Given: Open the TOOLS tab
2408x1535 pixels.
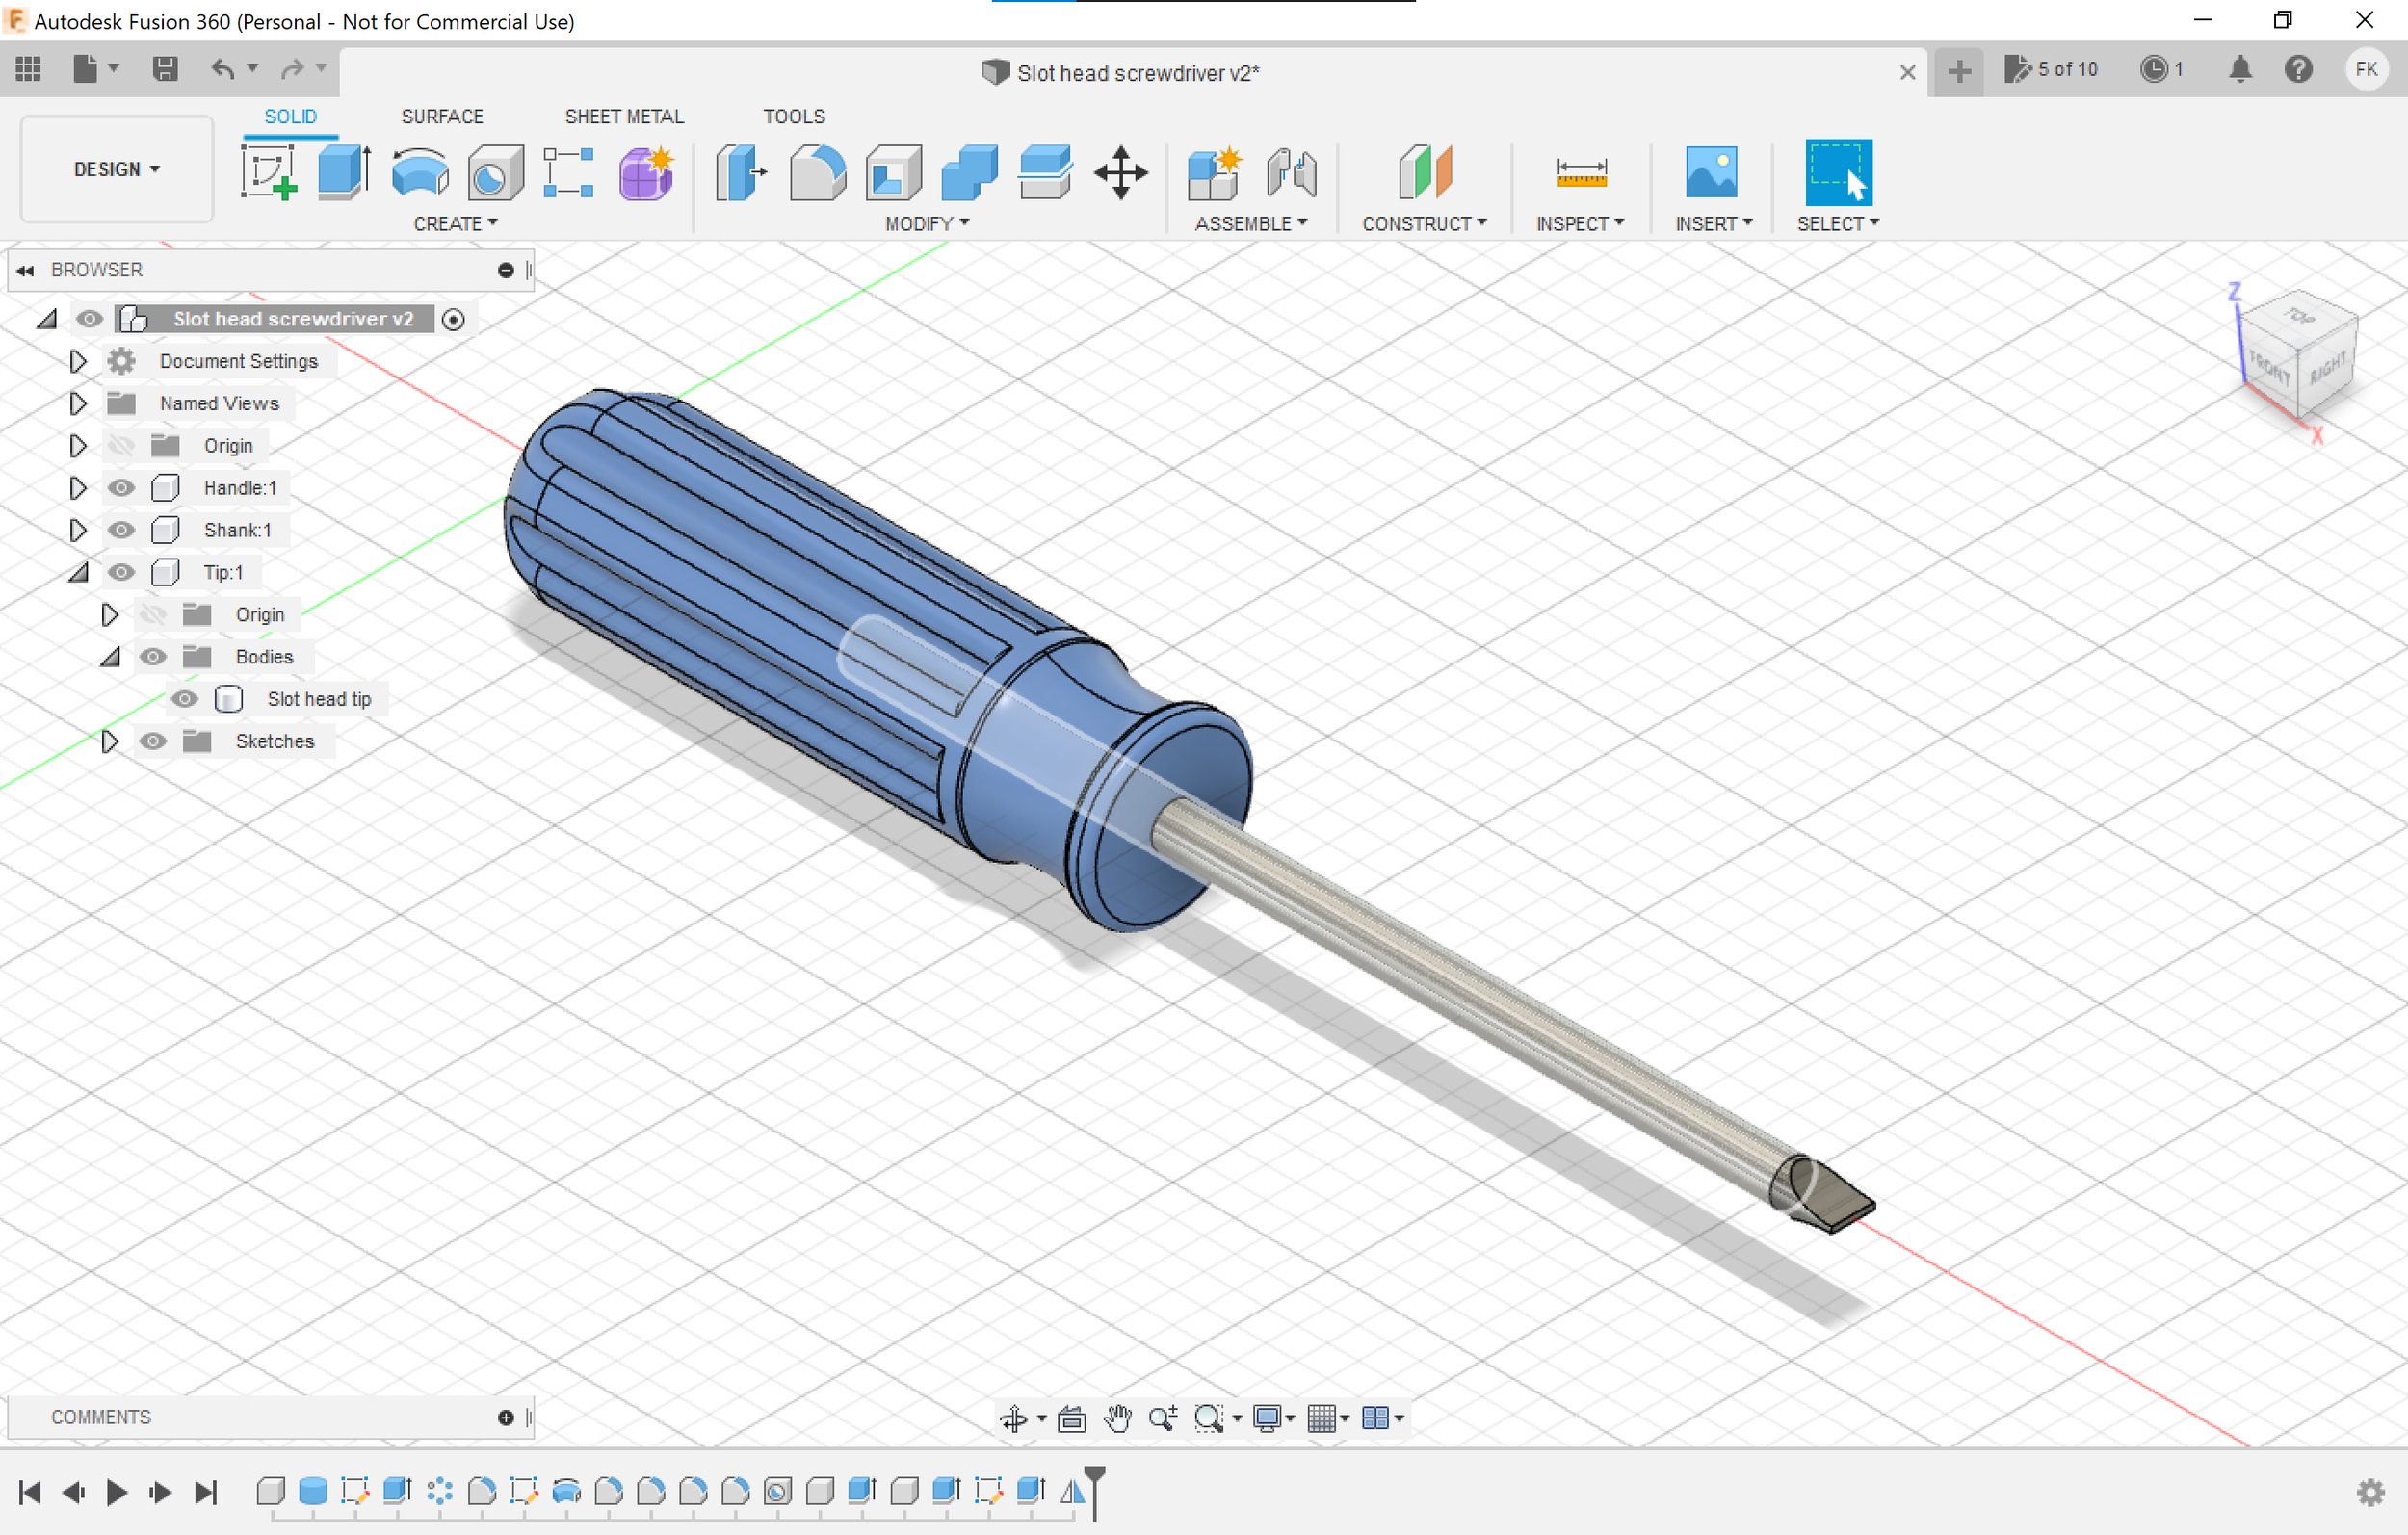Looking at the screenshot, I should coord(793,116).
